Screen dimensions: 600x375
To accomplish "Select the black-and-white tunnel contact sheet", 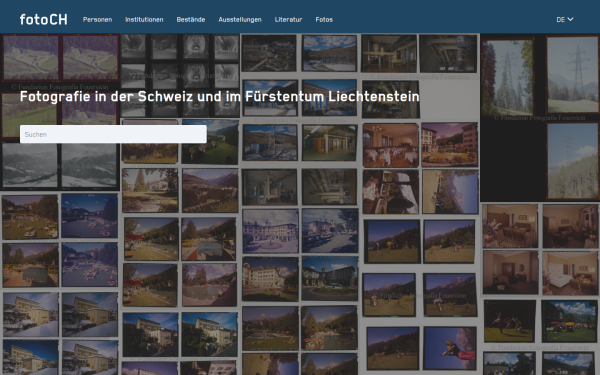I will pos(180,75).
